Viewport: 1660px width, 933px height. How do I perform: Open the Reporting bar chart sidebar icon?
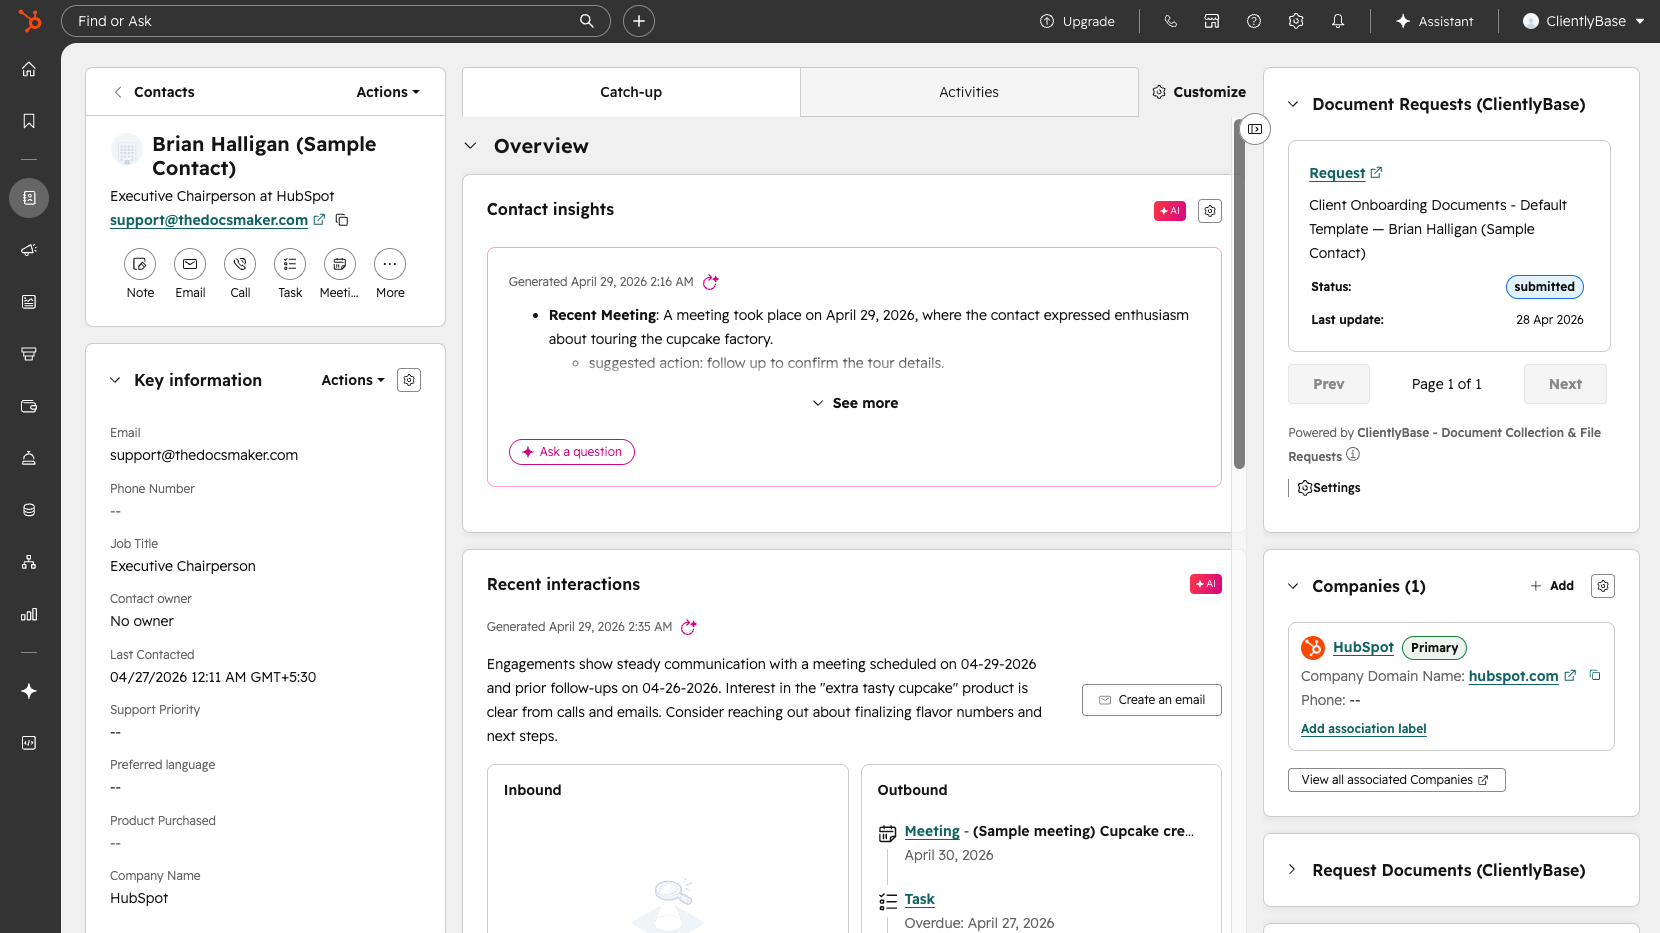(x=29, y=614)
